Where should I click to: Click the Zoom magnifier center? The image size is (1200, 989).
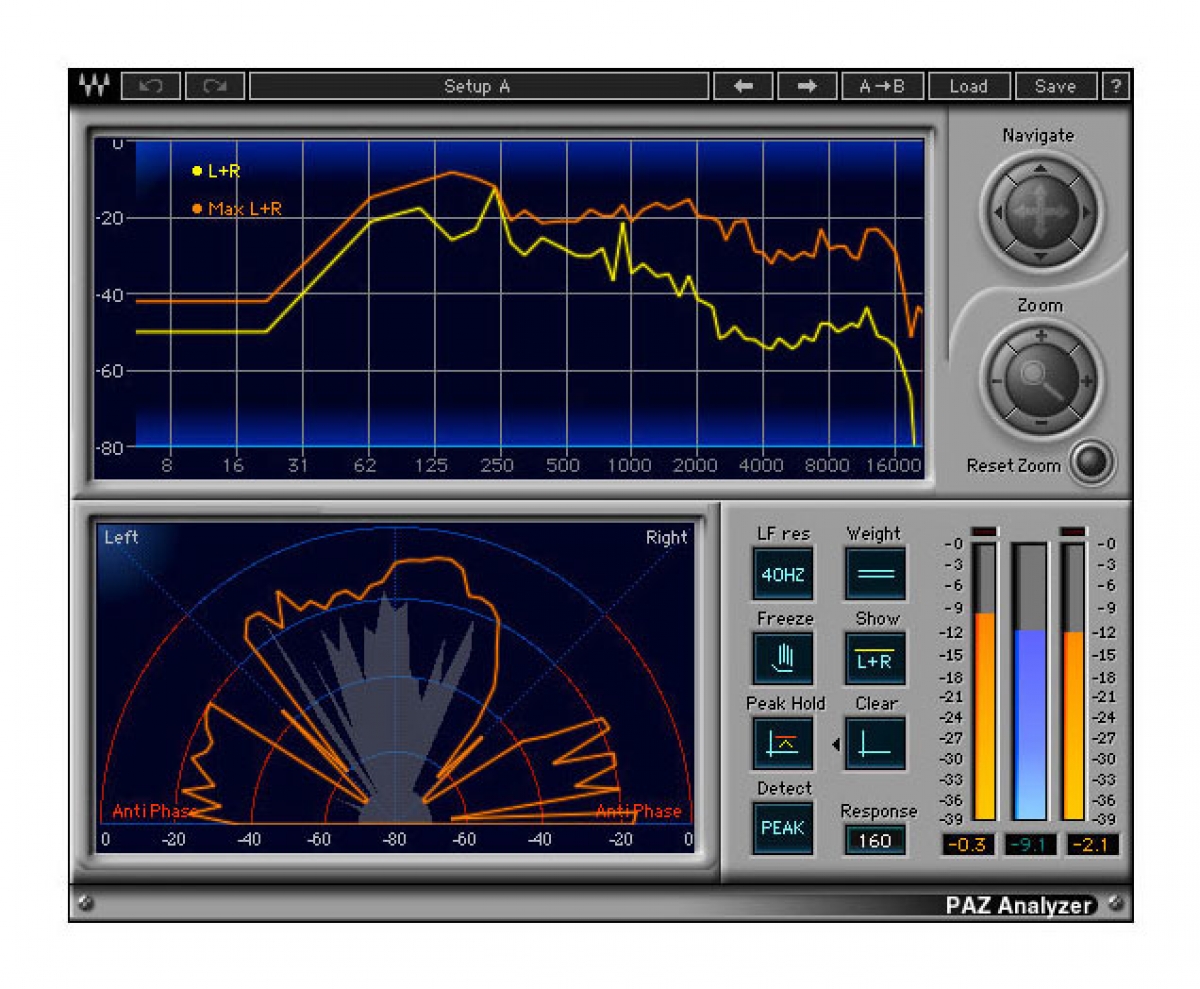pos(1040,380)
